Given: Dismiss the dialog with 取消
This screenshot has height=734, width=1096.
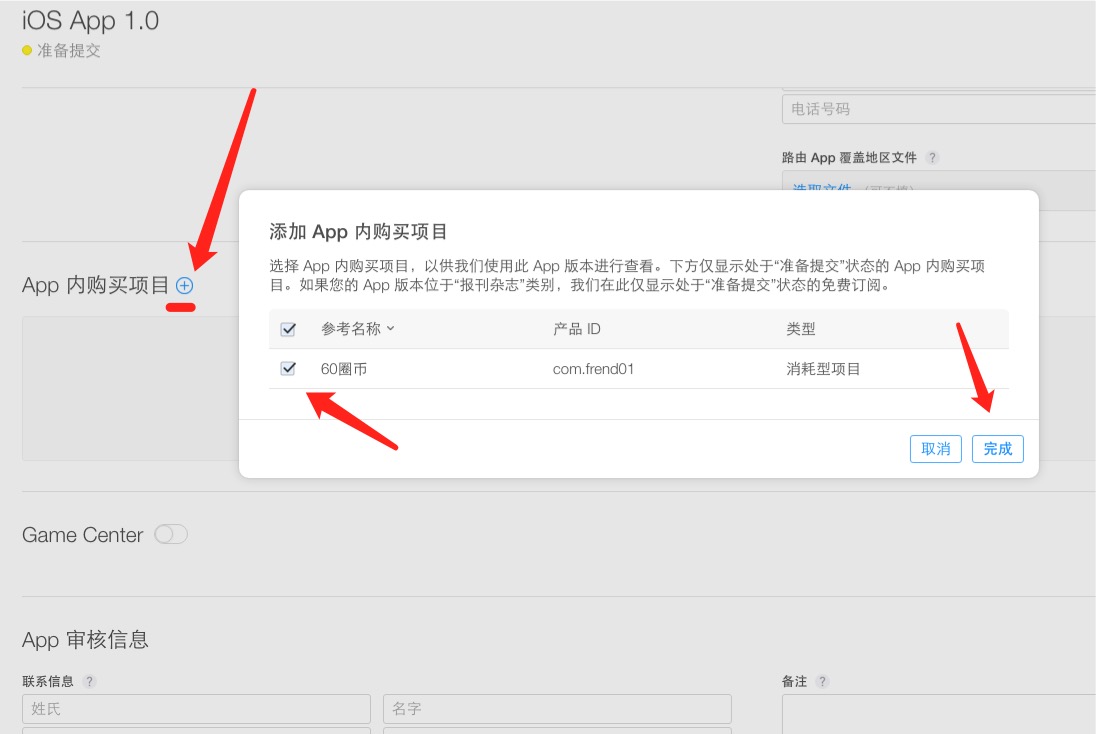Looking at the screenshot, I should (x=935, y=449).
